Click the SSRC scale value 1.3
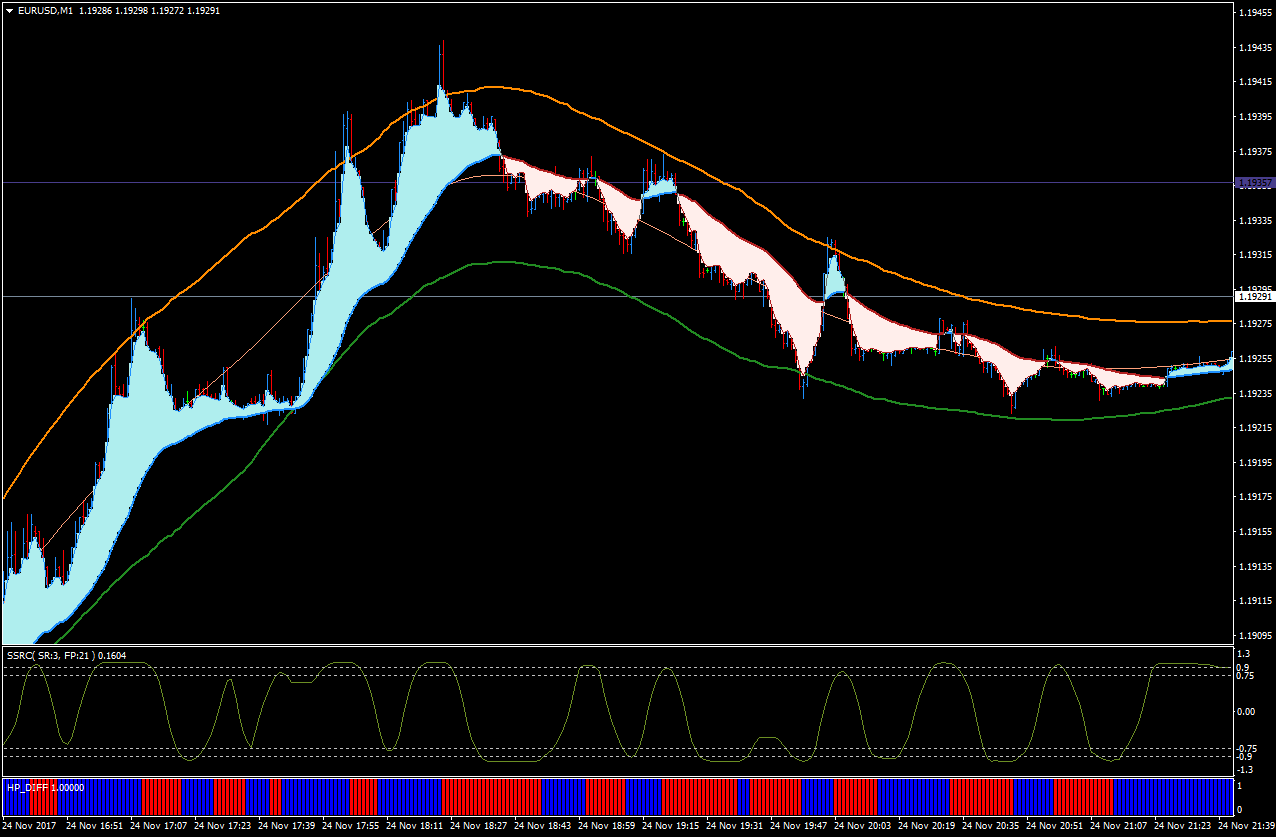 click(x=1246, y=653)
